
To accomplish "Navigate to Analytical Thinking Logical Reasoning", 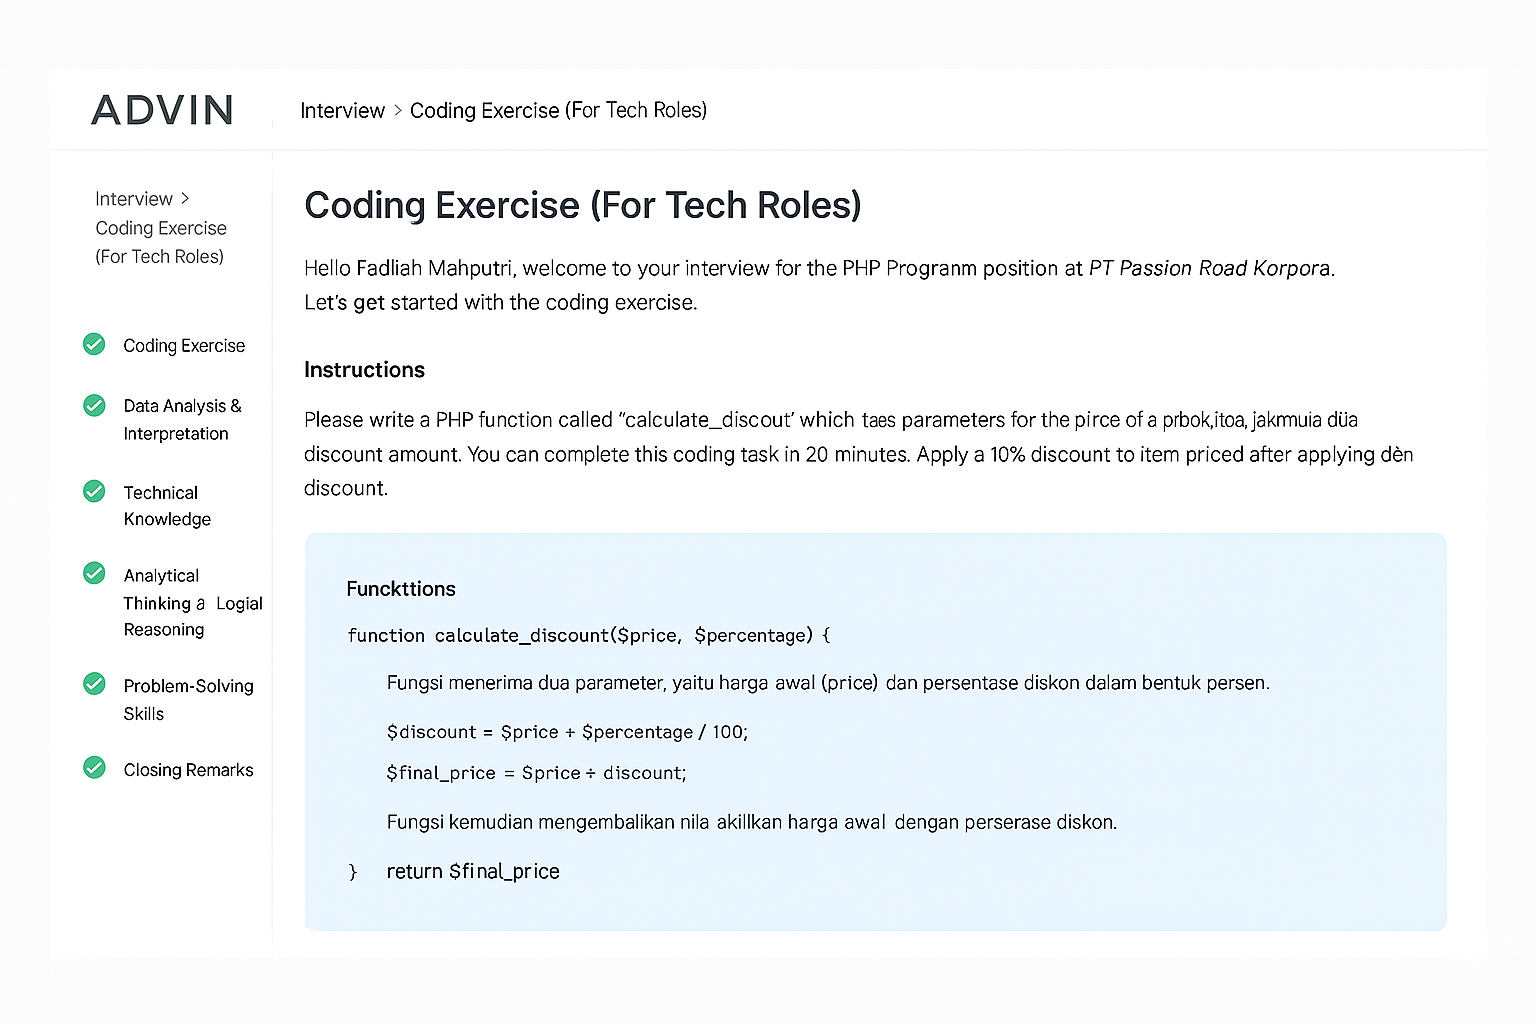I will tap(193, 602).
